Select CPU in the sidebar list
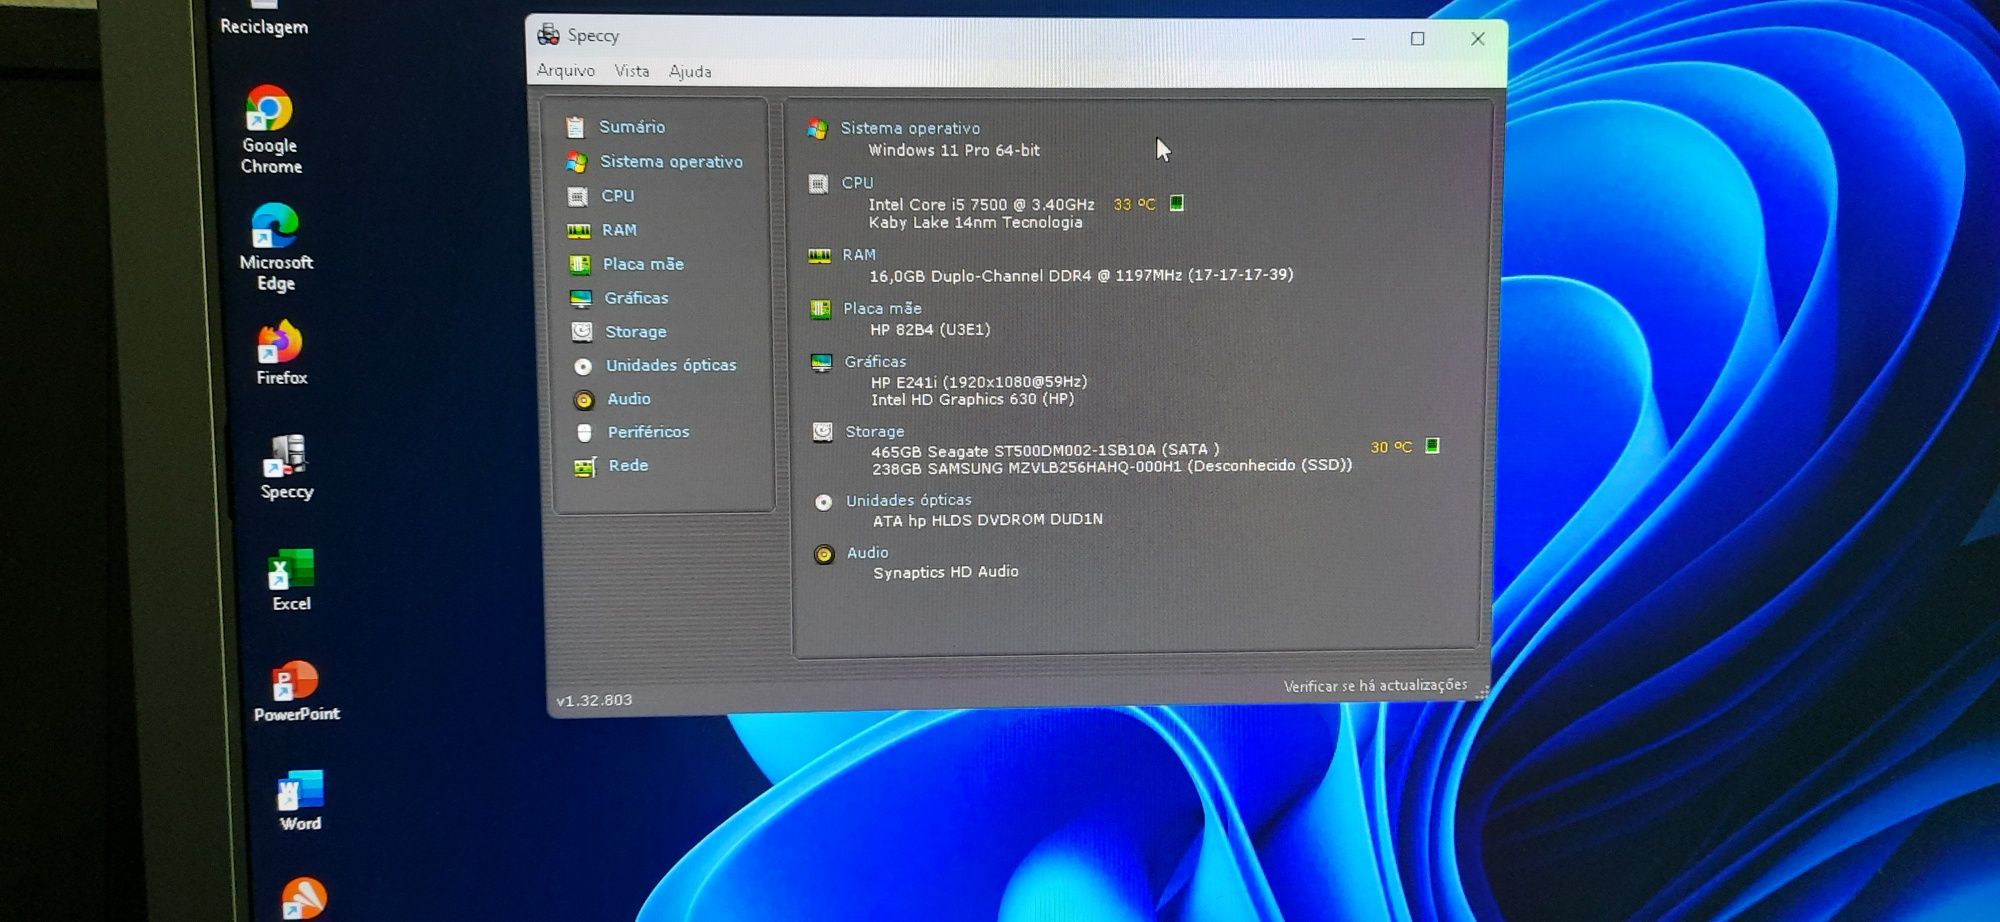The image size is (2000, 922). tap(618, 196)
